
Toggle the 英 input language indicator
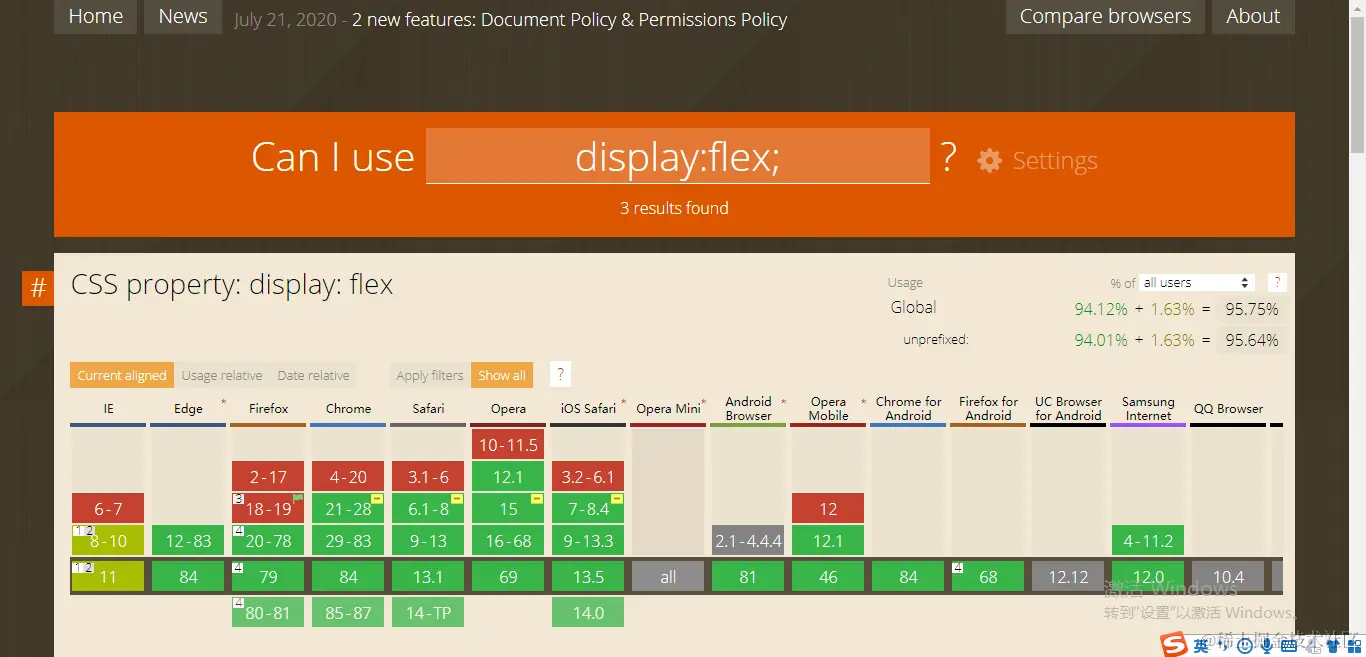pyautogui.click(x=1201, y=646)
